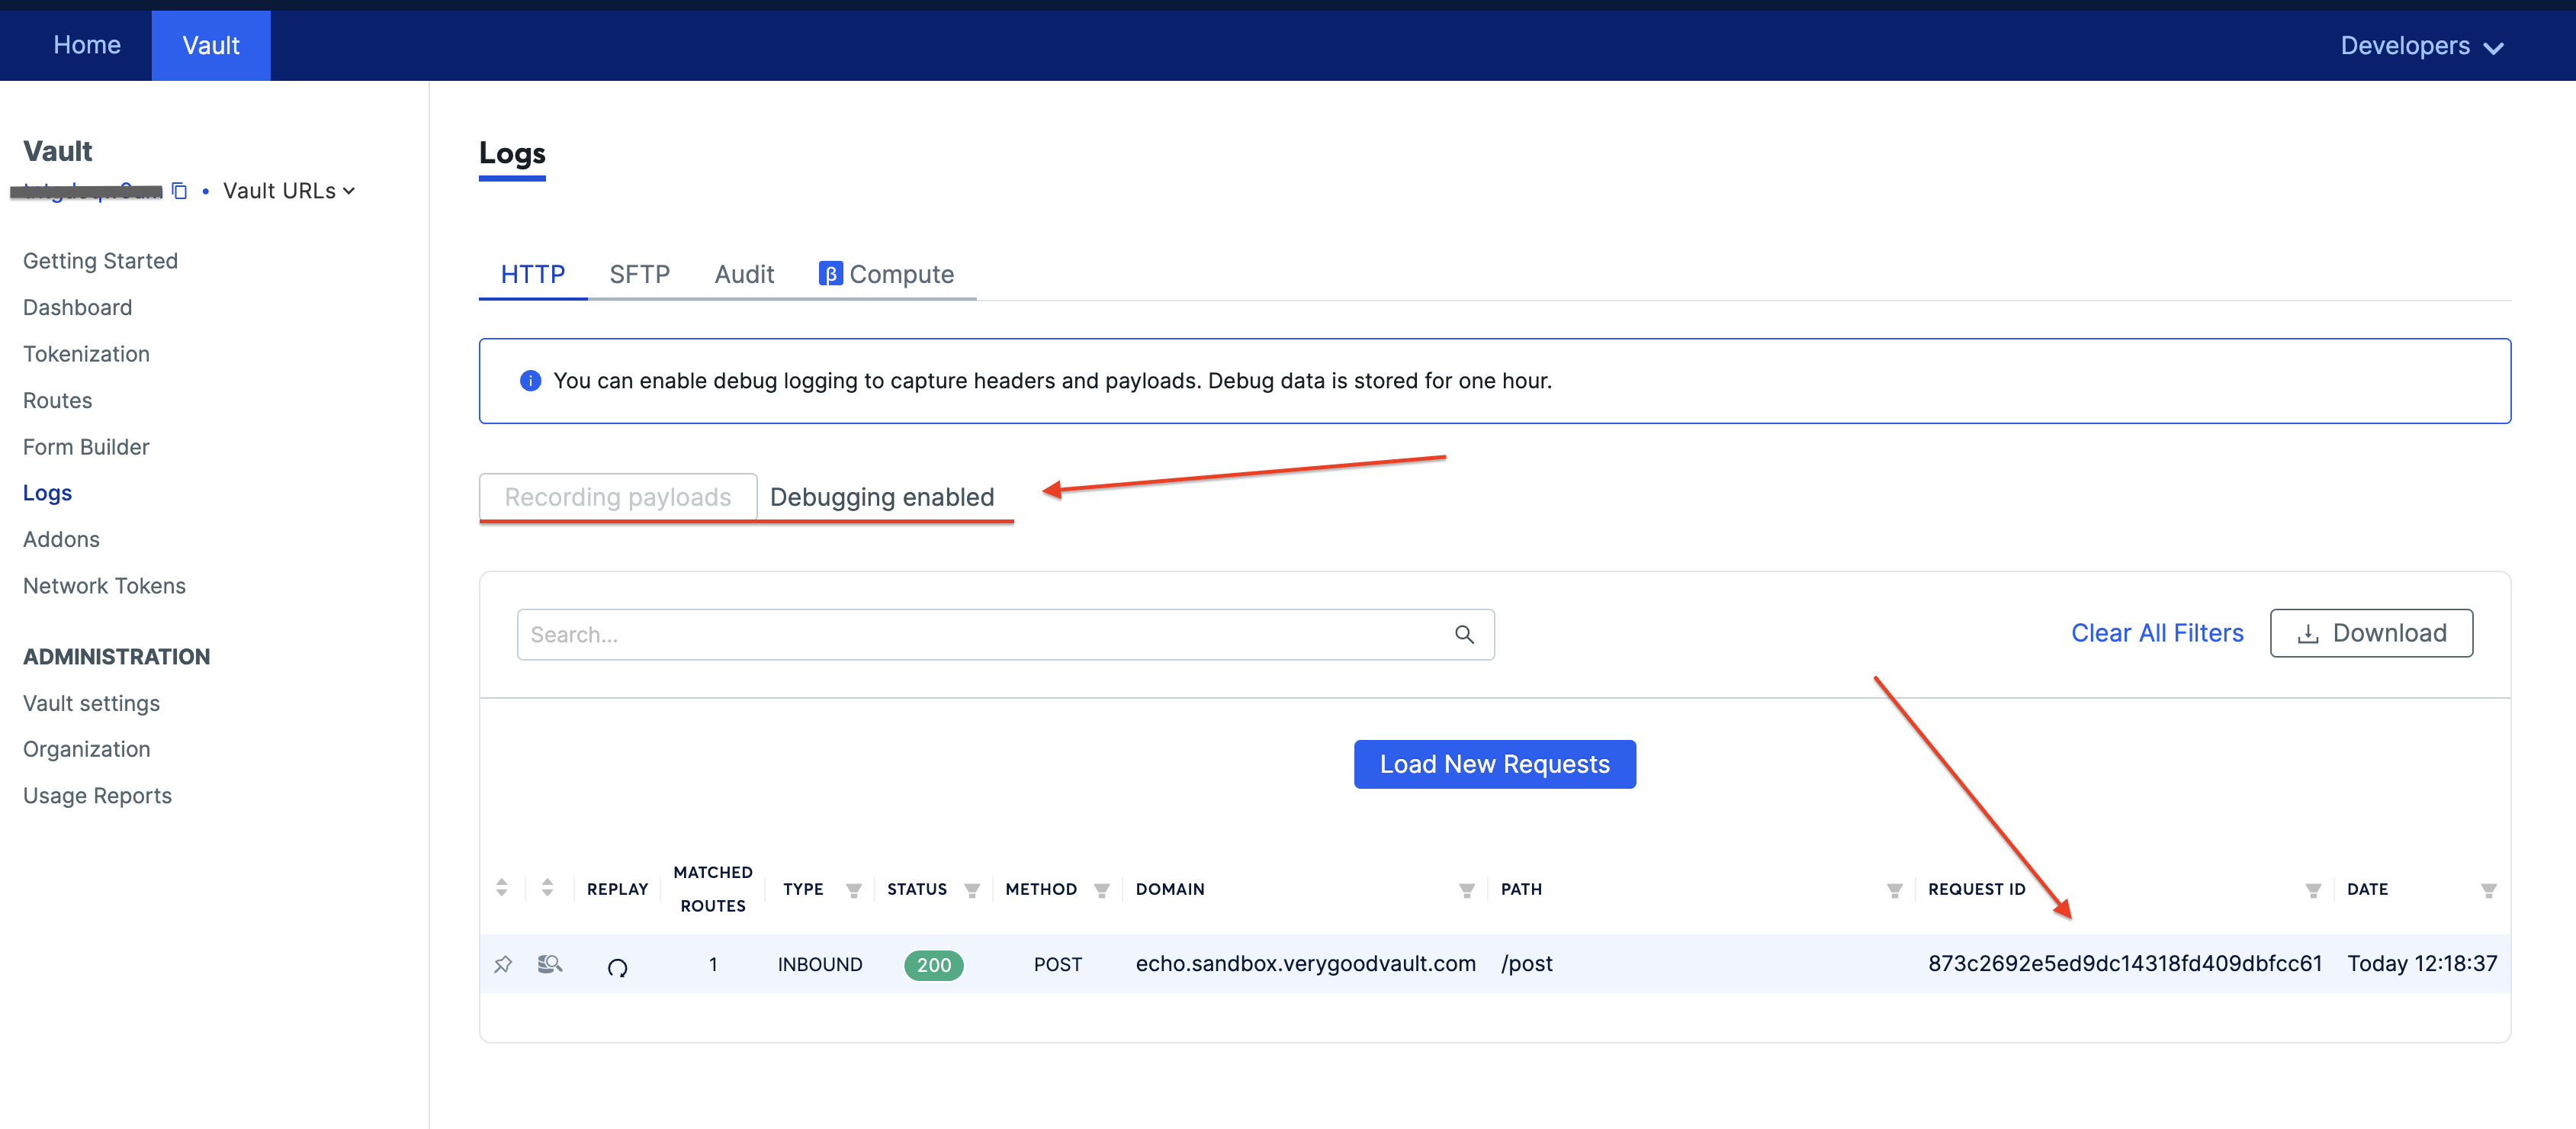Open the Audit tab
The height and width of the screenshot is (1129, 2576).
pyautogui.click(x=744, y=274)
